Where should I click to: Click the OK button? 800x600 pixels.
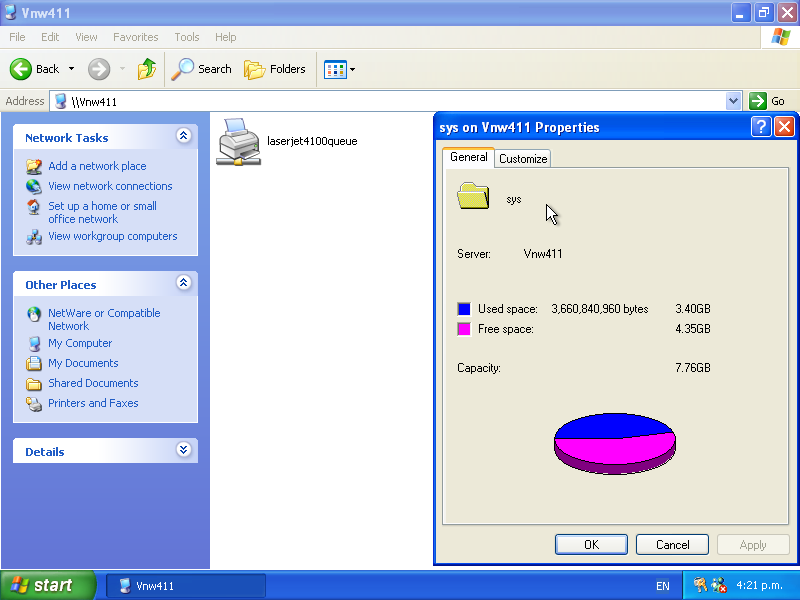coord(591,544)
